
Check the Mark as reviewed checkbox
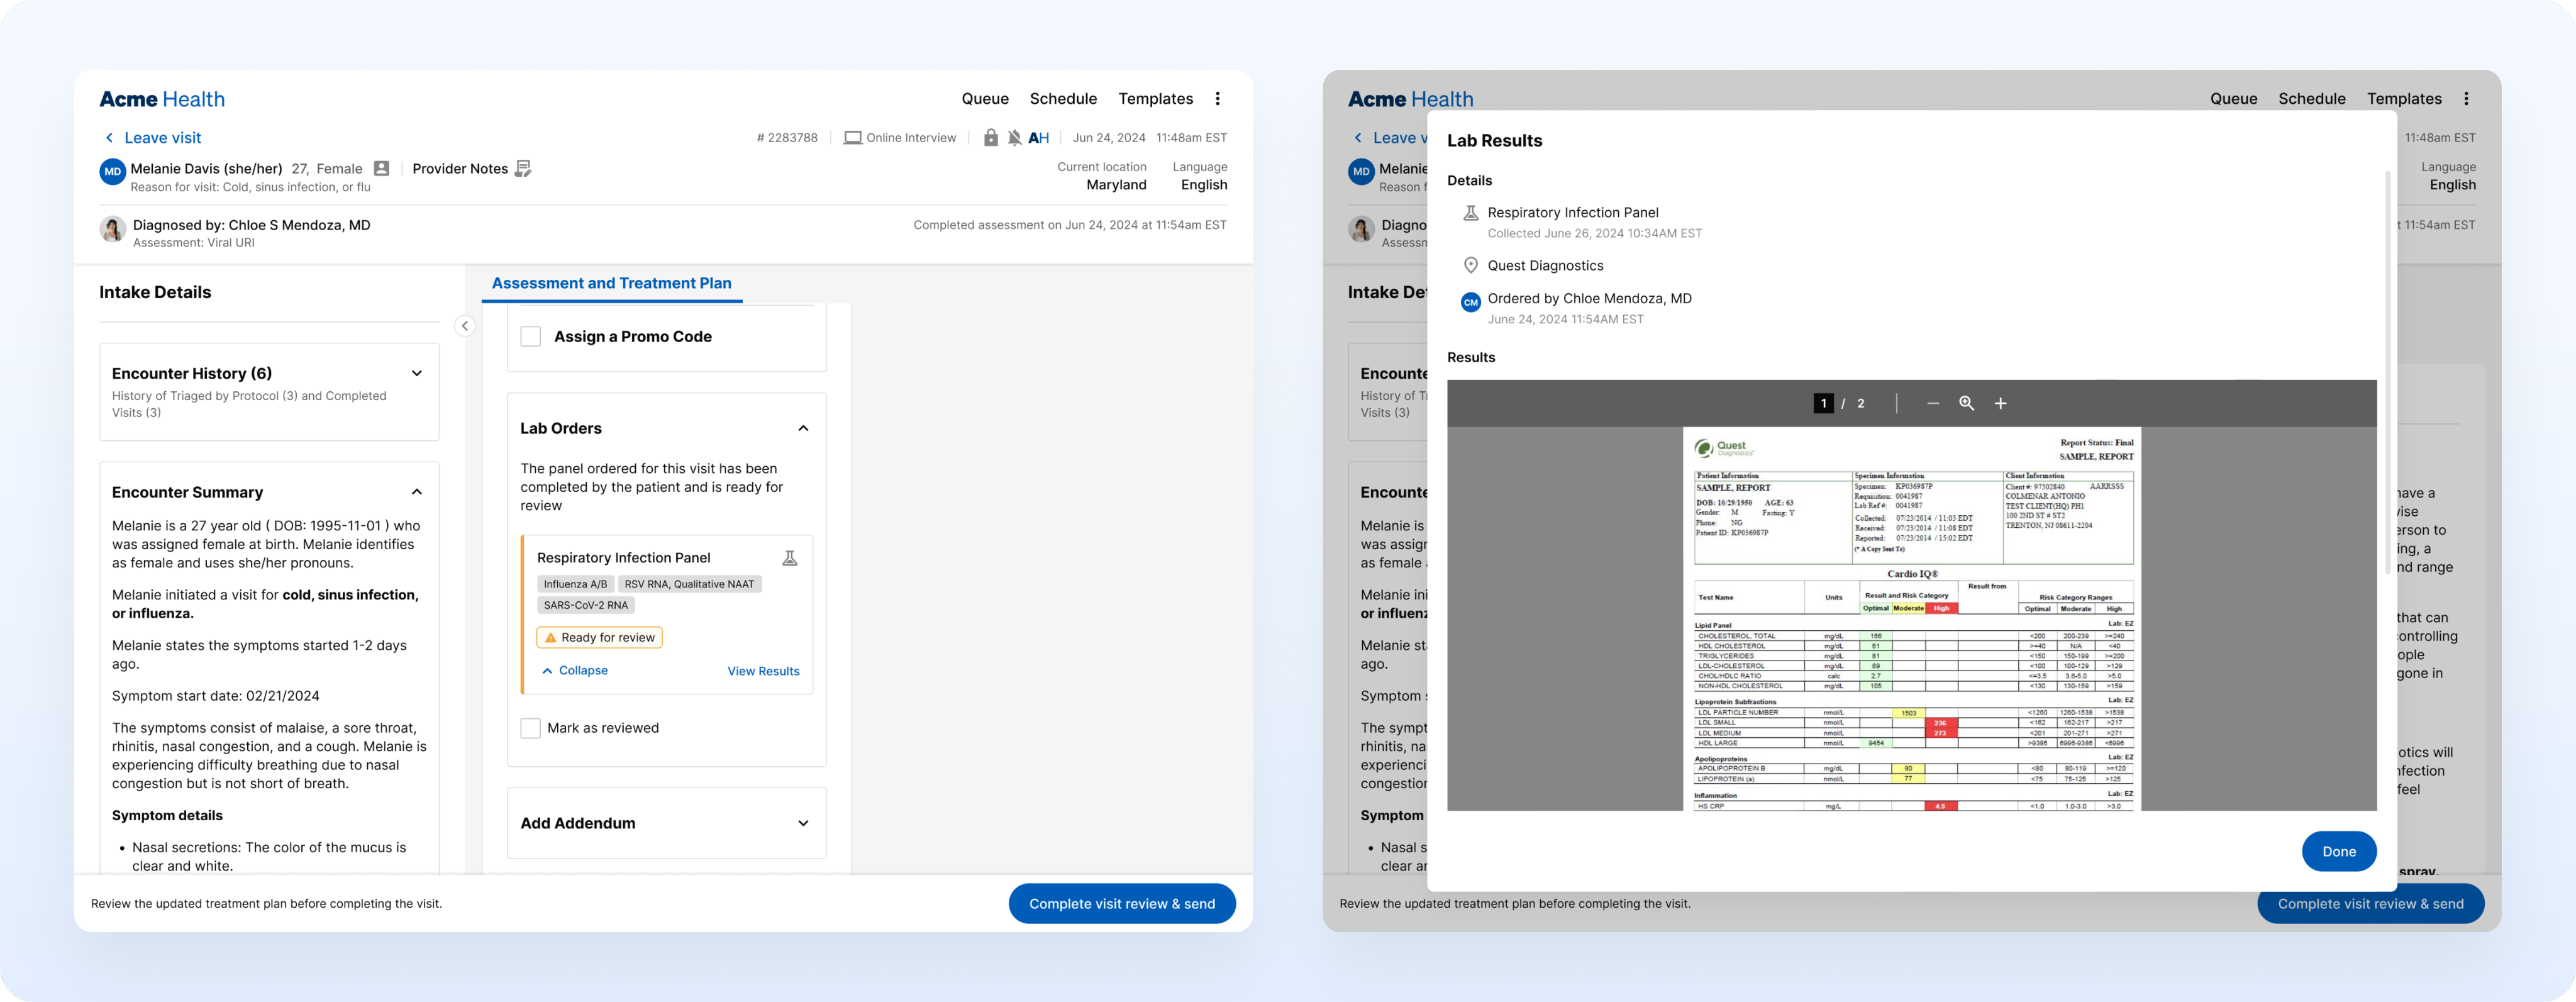click(x=530, y=728)
